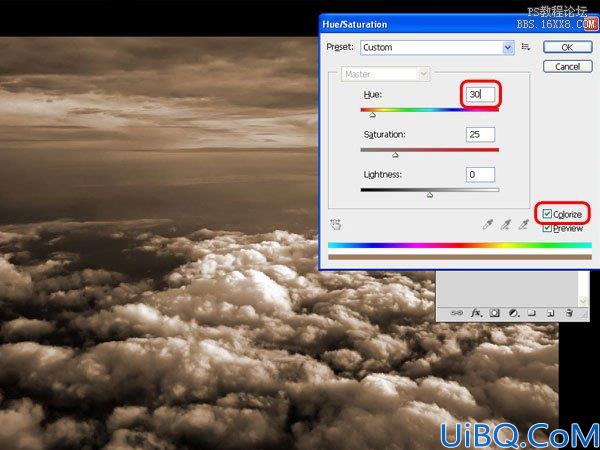Viewport: 600px width, 450px height.
Task: Click the Layers panel scroll down arrow
Action: point(583,302)
